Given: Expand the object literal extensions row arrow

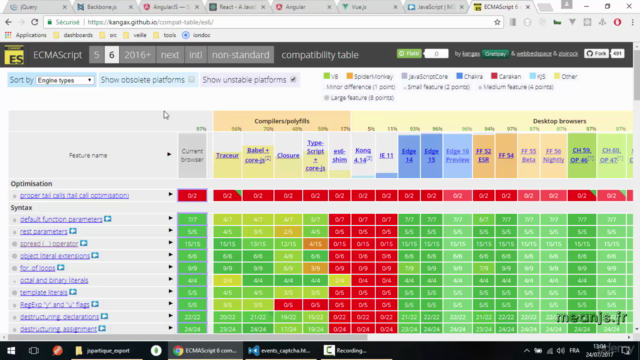Looking at the screenshot, I should click(x=170, y=255).
